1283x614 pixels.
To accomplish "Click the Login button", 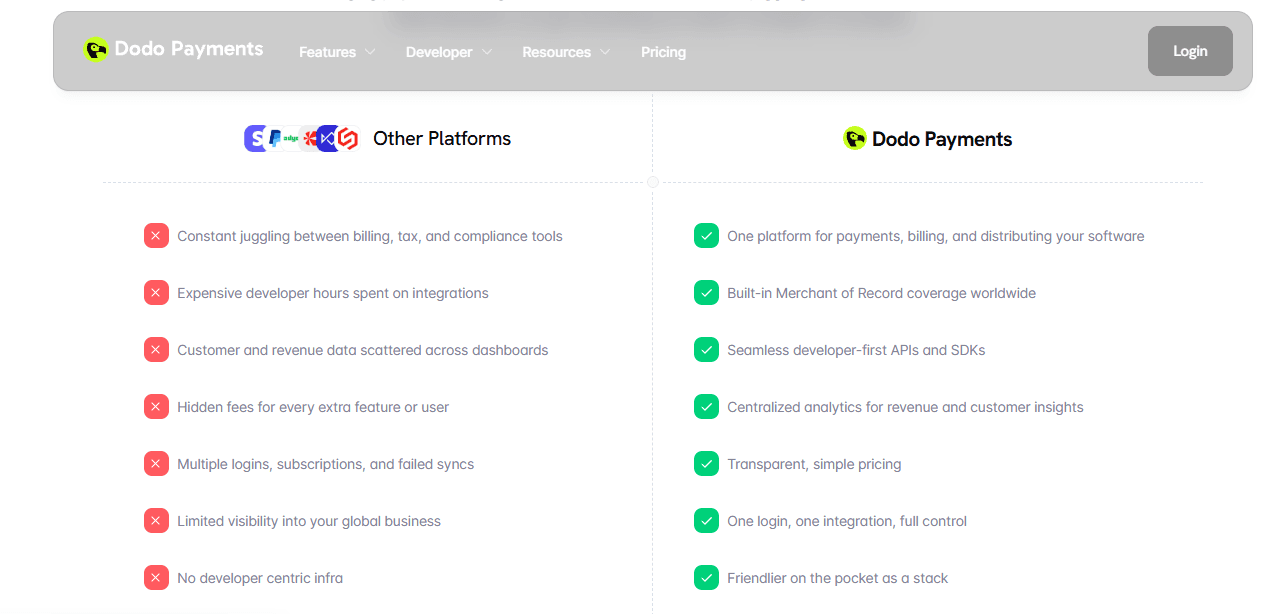I will pyautogui.click(x=1190, y=51).
